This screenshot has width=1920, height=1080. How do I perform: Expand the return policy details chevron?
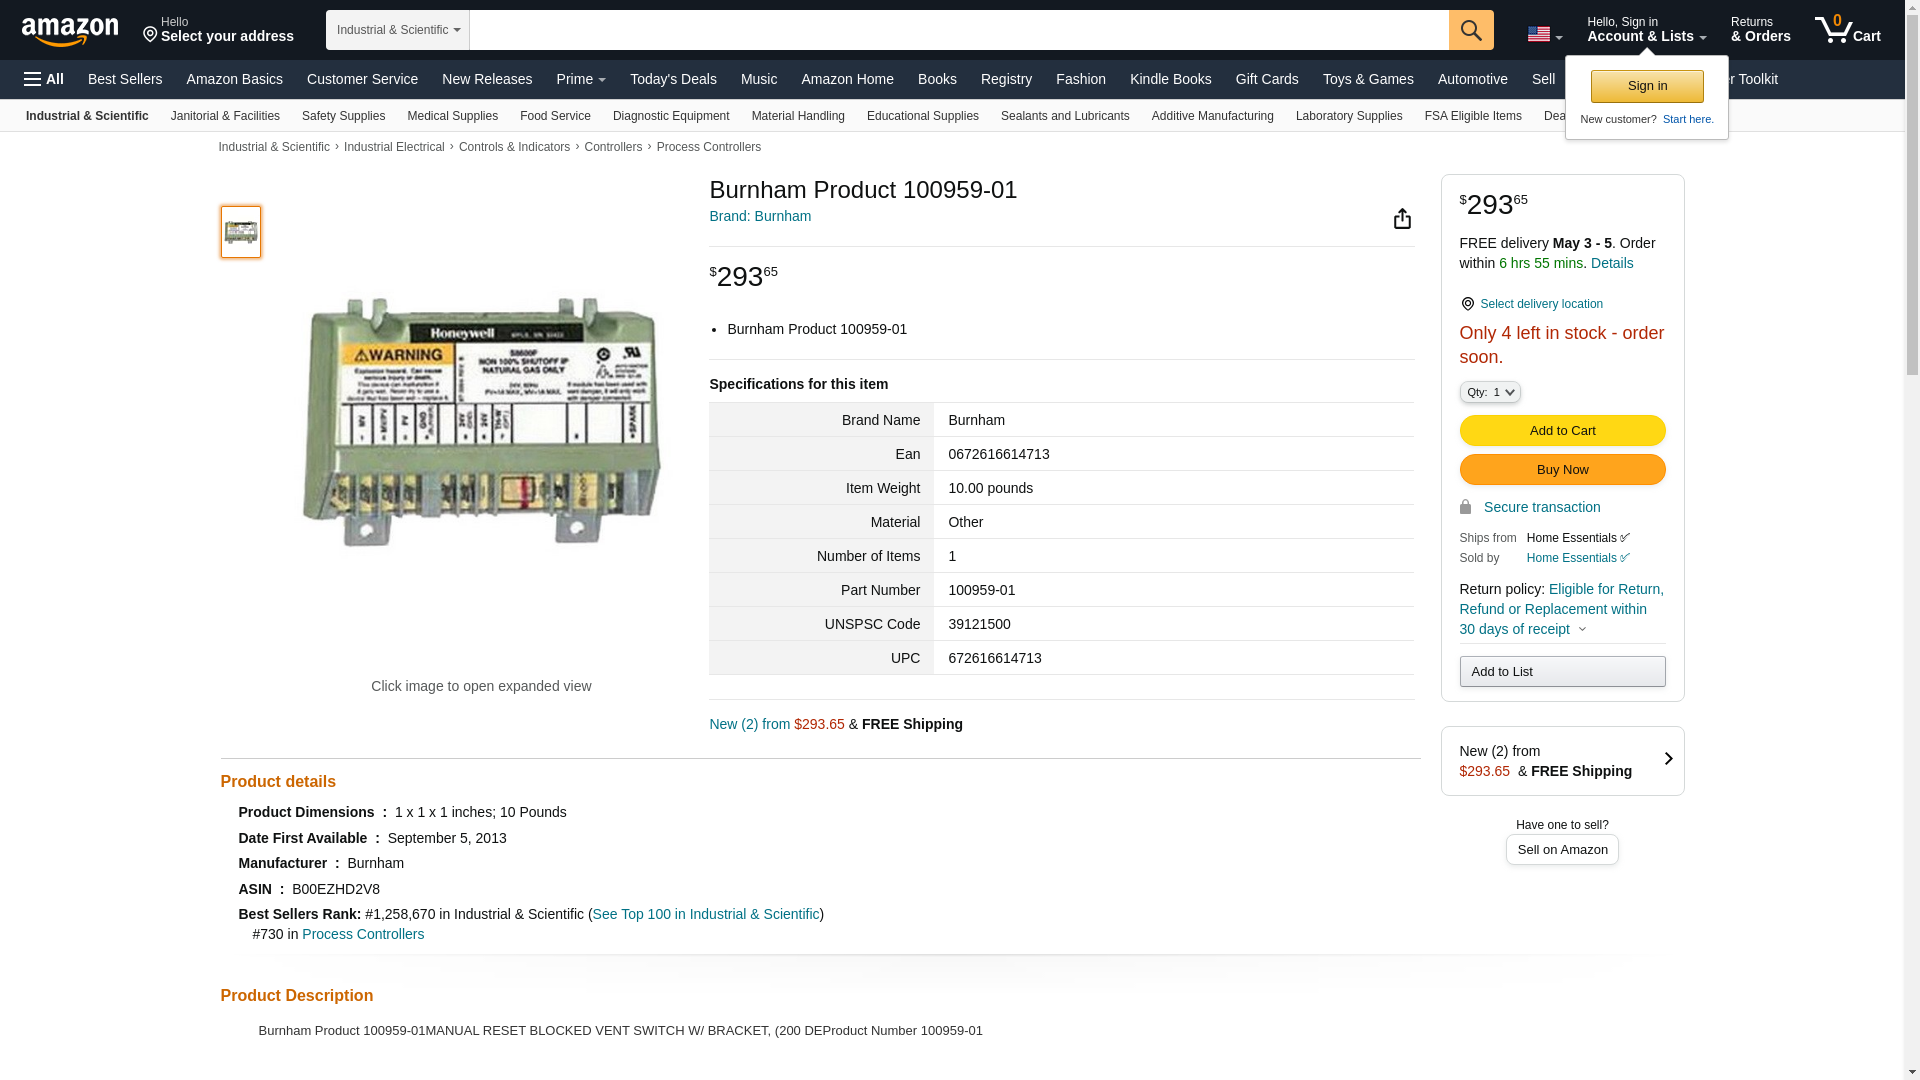pyautogui.click(x=1582, y=630)
